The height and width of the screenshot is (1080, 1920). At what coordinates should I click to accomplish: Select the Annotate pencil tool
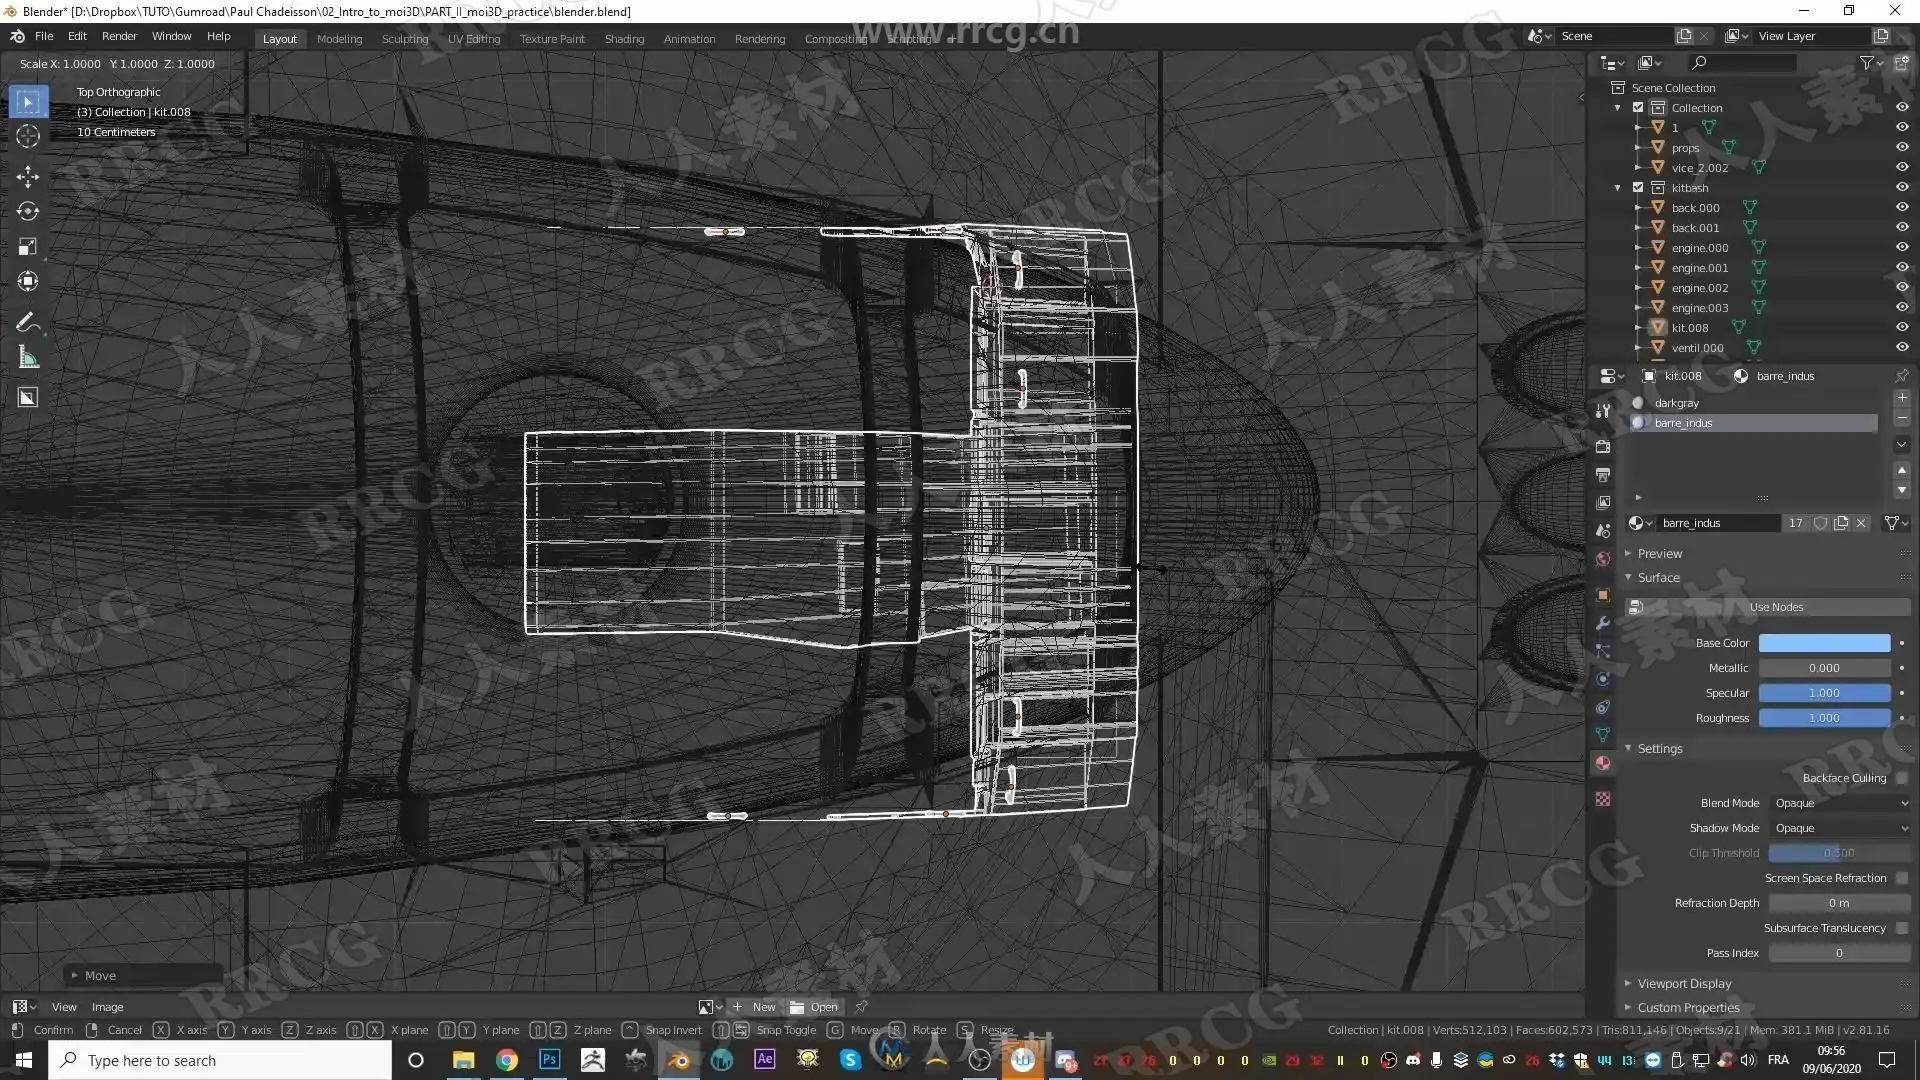28,322
